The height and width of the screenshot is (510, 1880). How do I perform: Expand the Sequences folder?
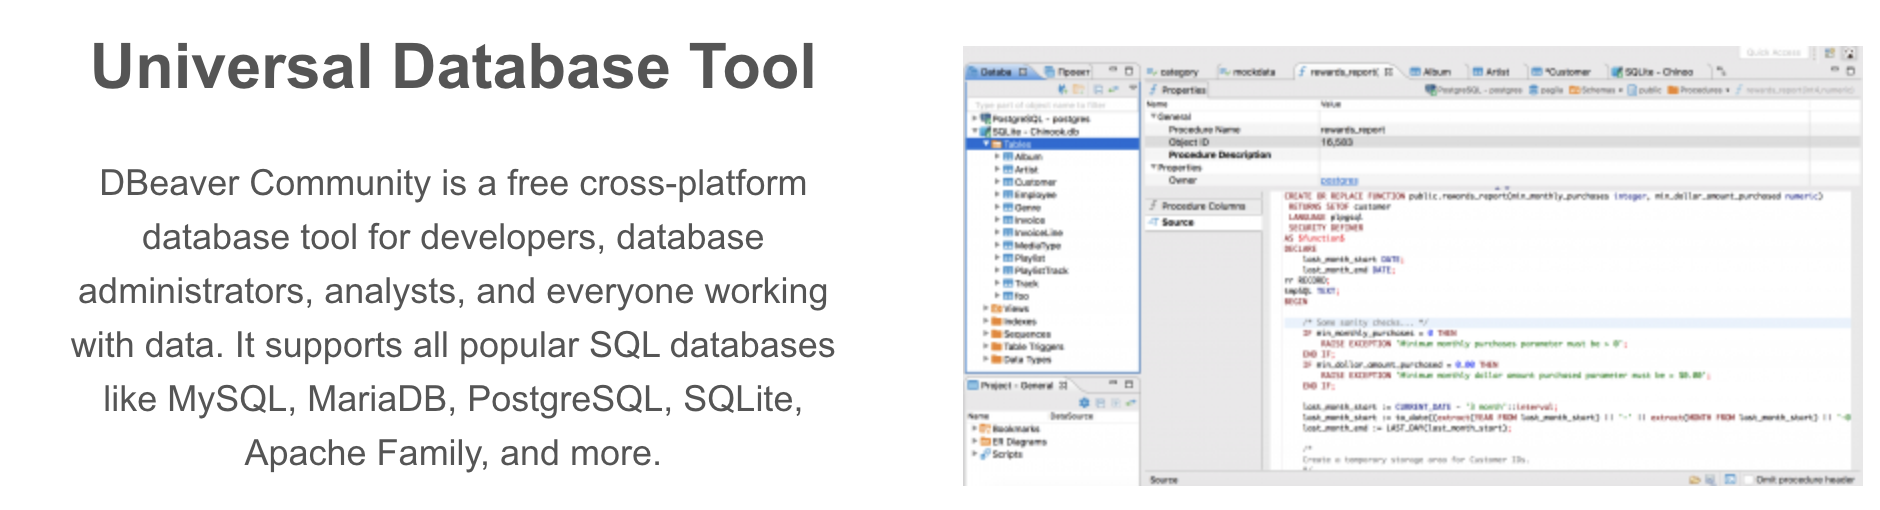(985, 334)
